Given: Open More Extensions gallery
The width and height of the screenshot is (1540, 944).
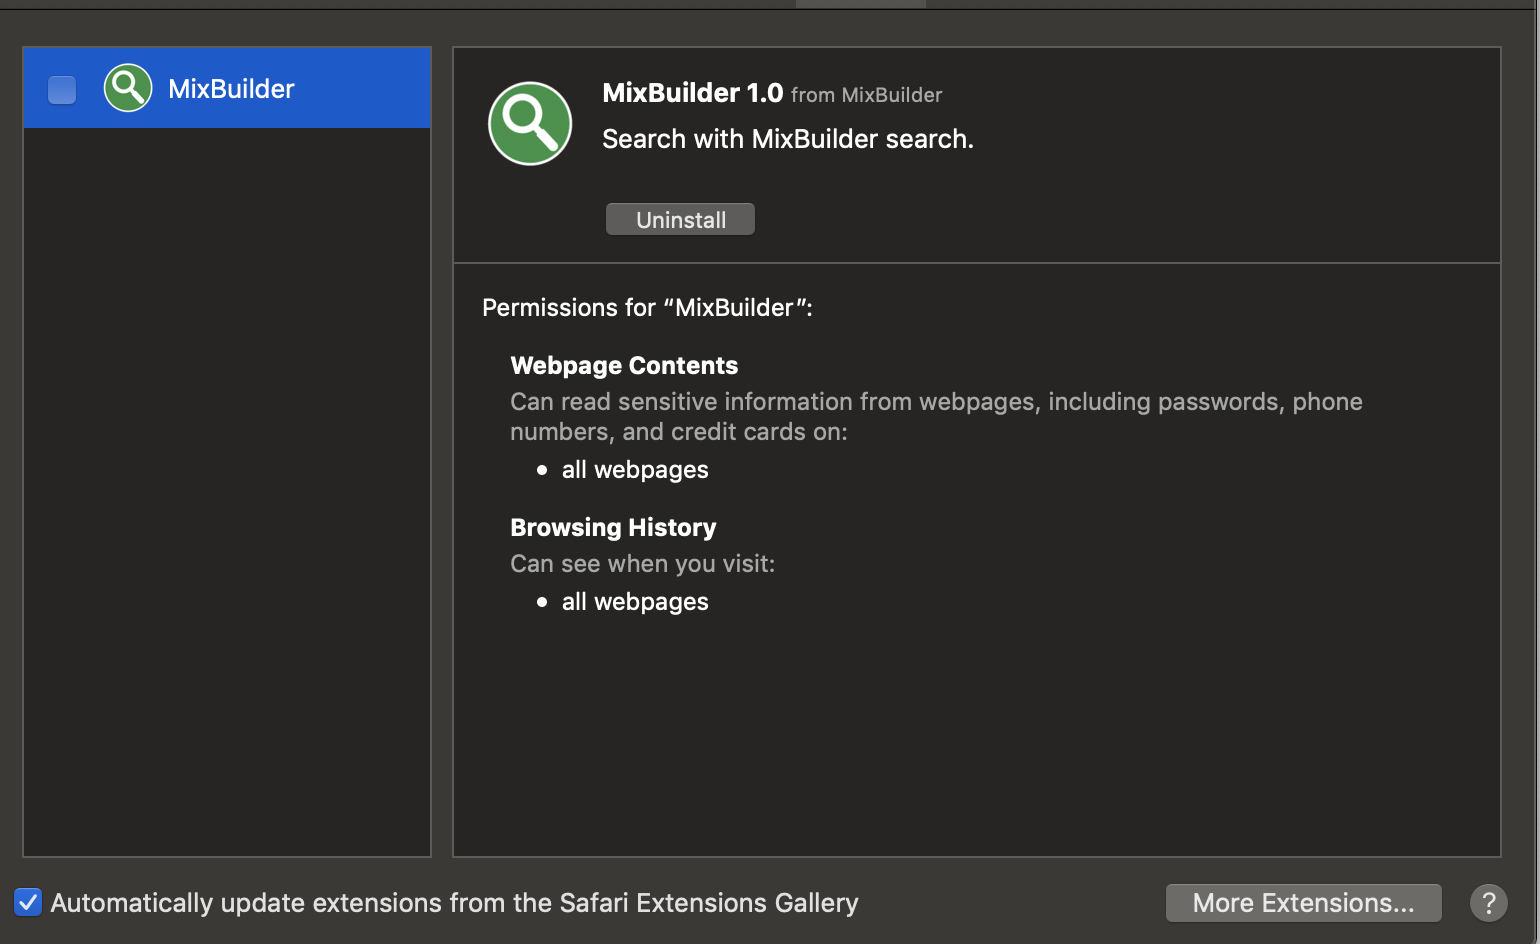Looking at the screenshot, I should coord(1303,903).
